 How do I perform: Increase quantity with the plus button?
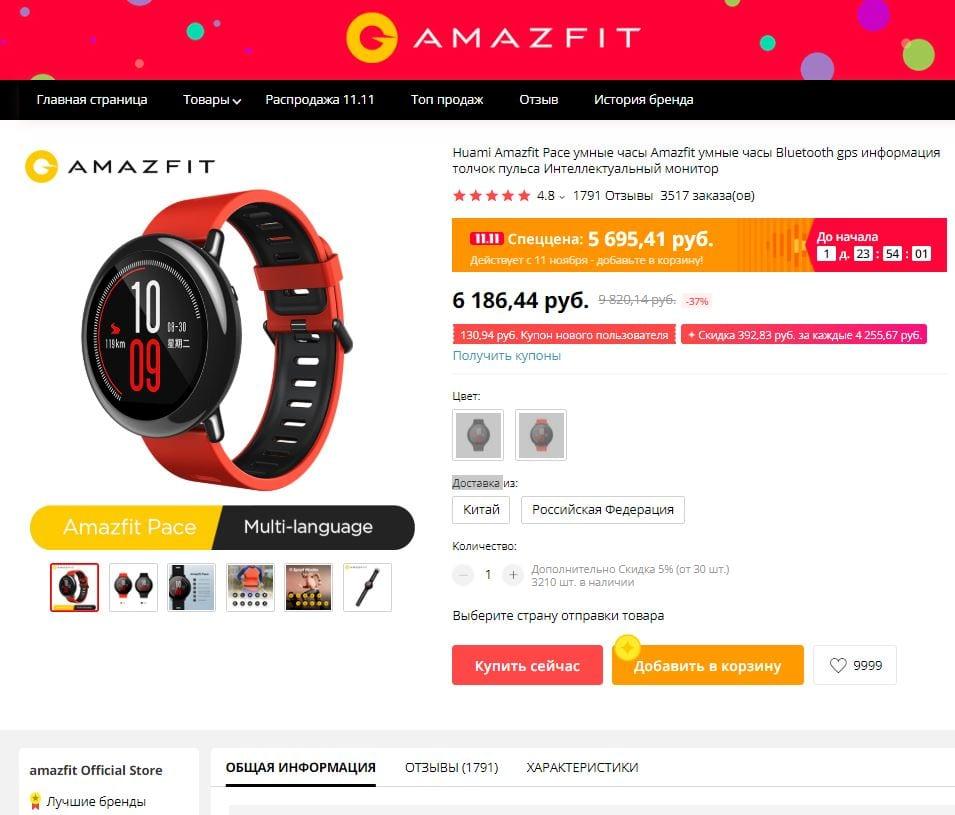point(513,574)
